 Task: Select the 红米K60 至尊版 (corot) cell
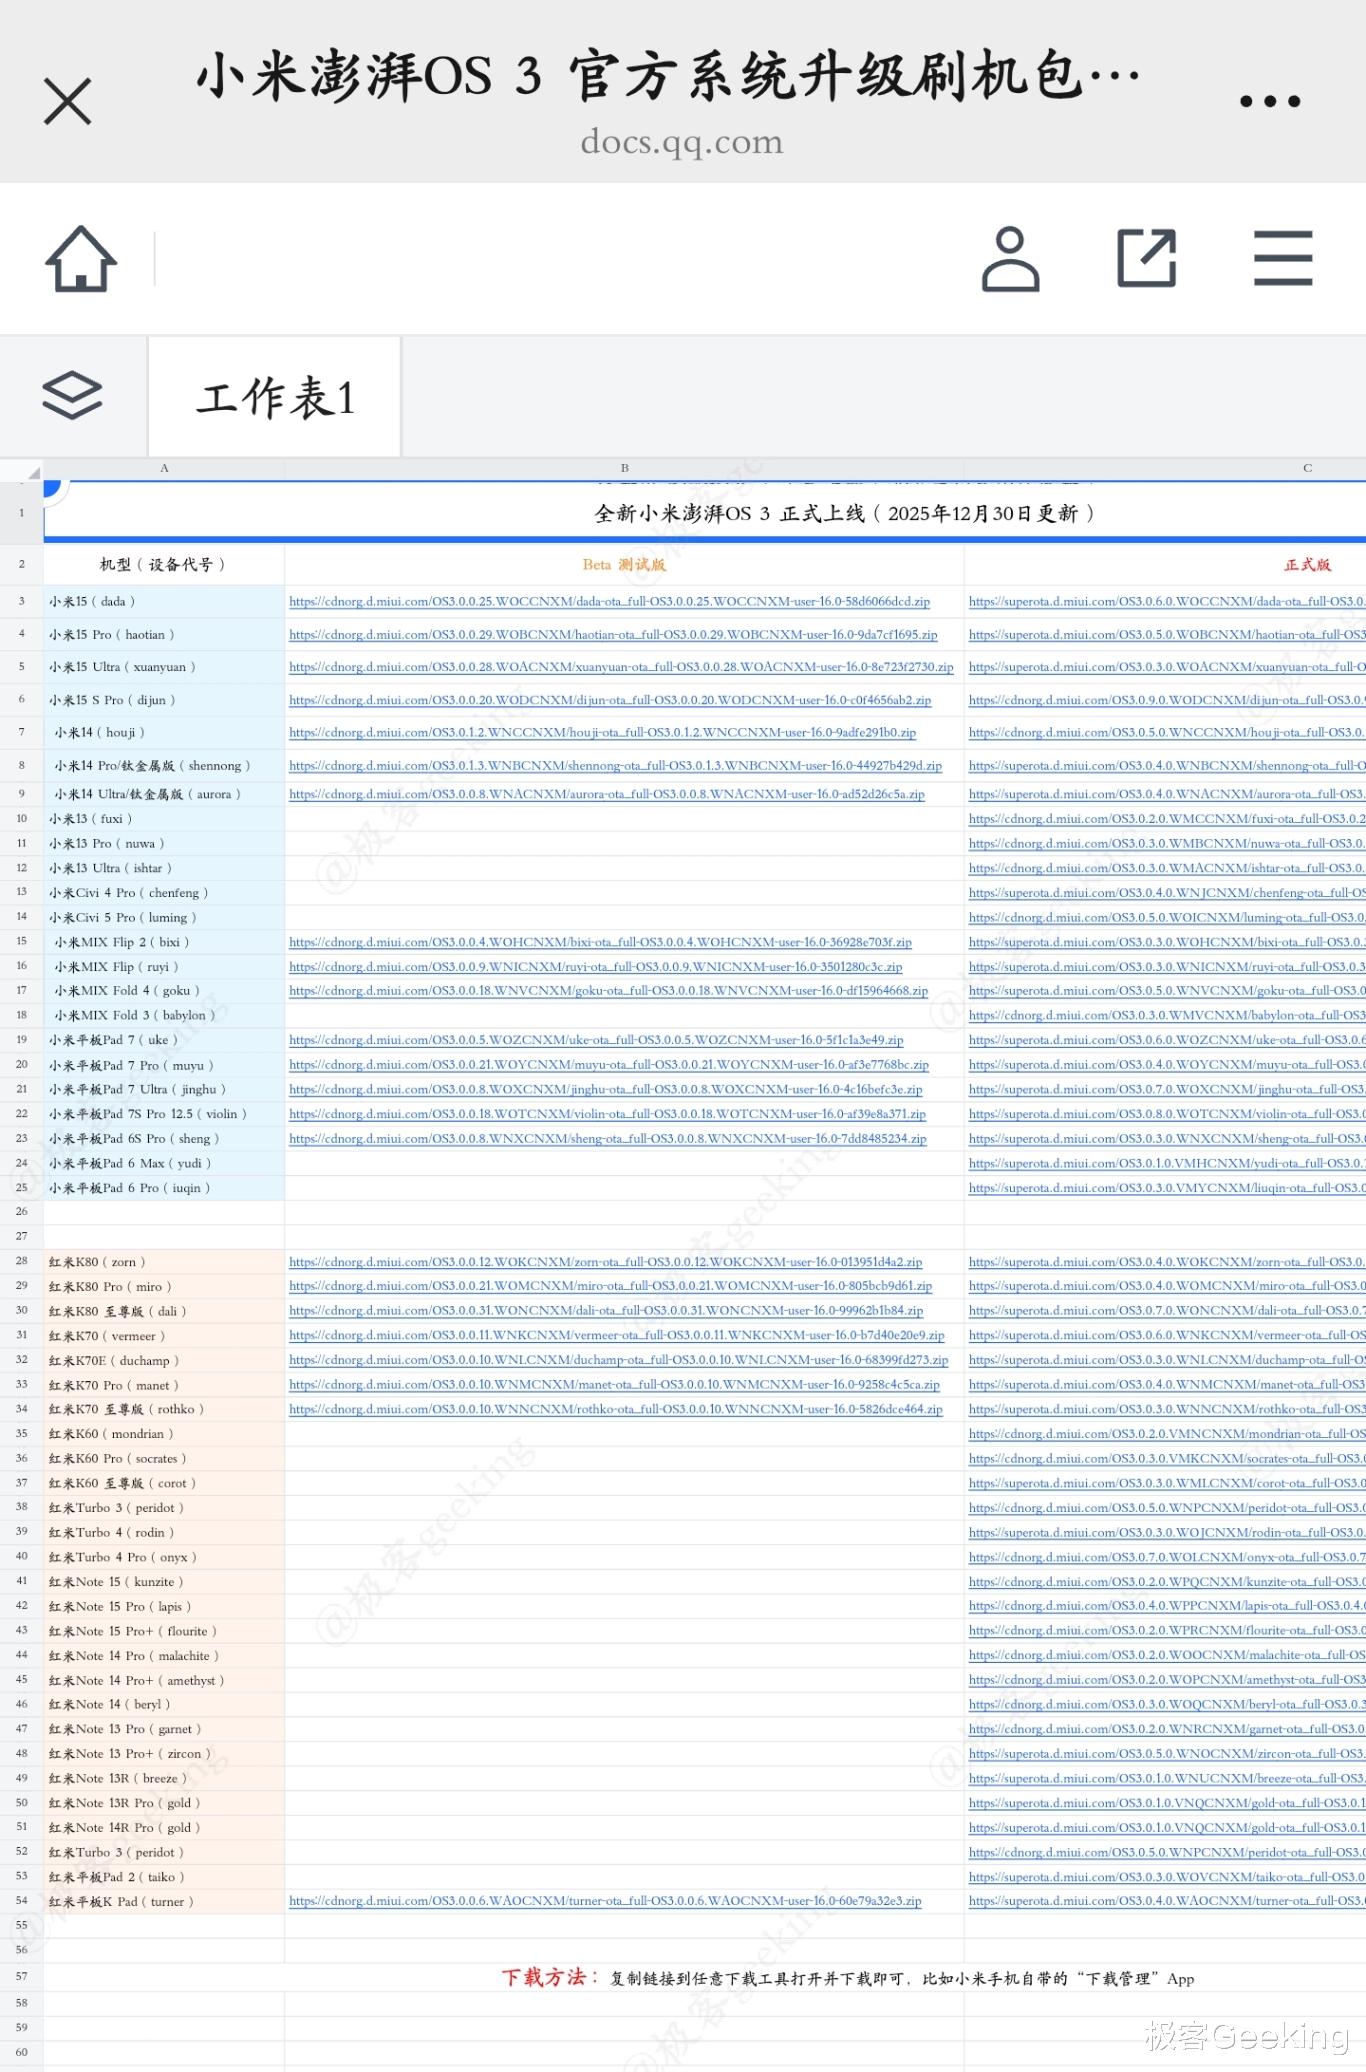click(164, 1483)
